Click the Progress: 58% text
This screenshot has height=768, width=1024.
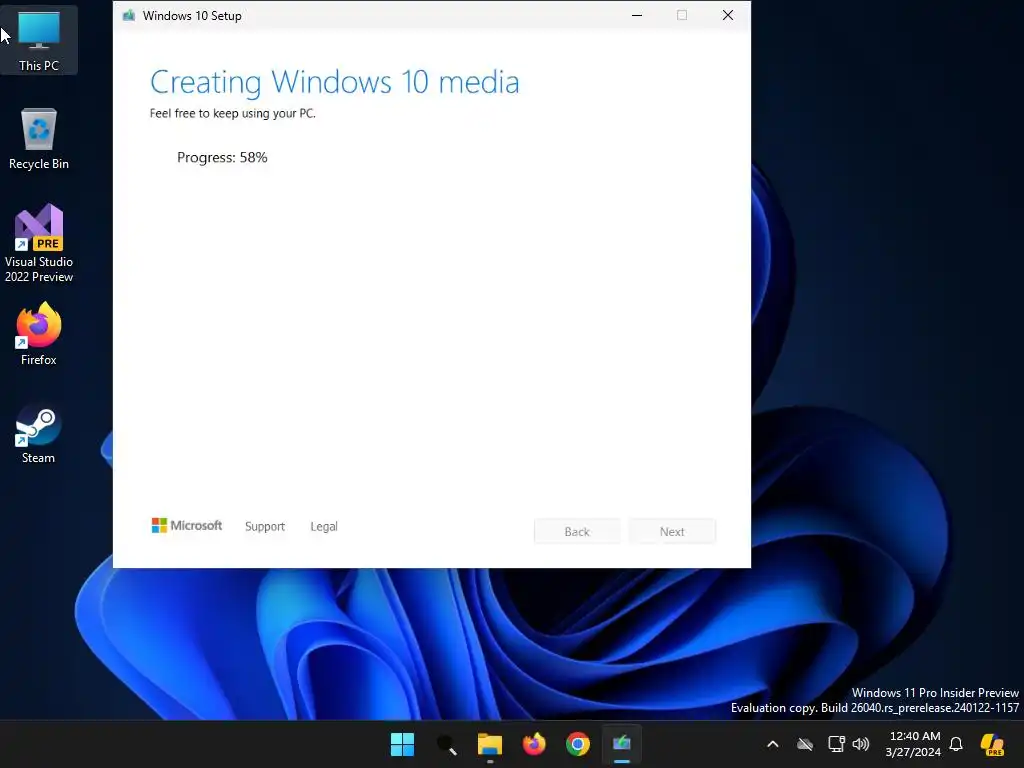(x=222, y=157)
